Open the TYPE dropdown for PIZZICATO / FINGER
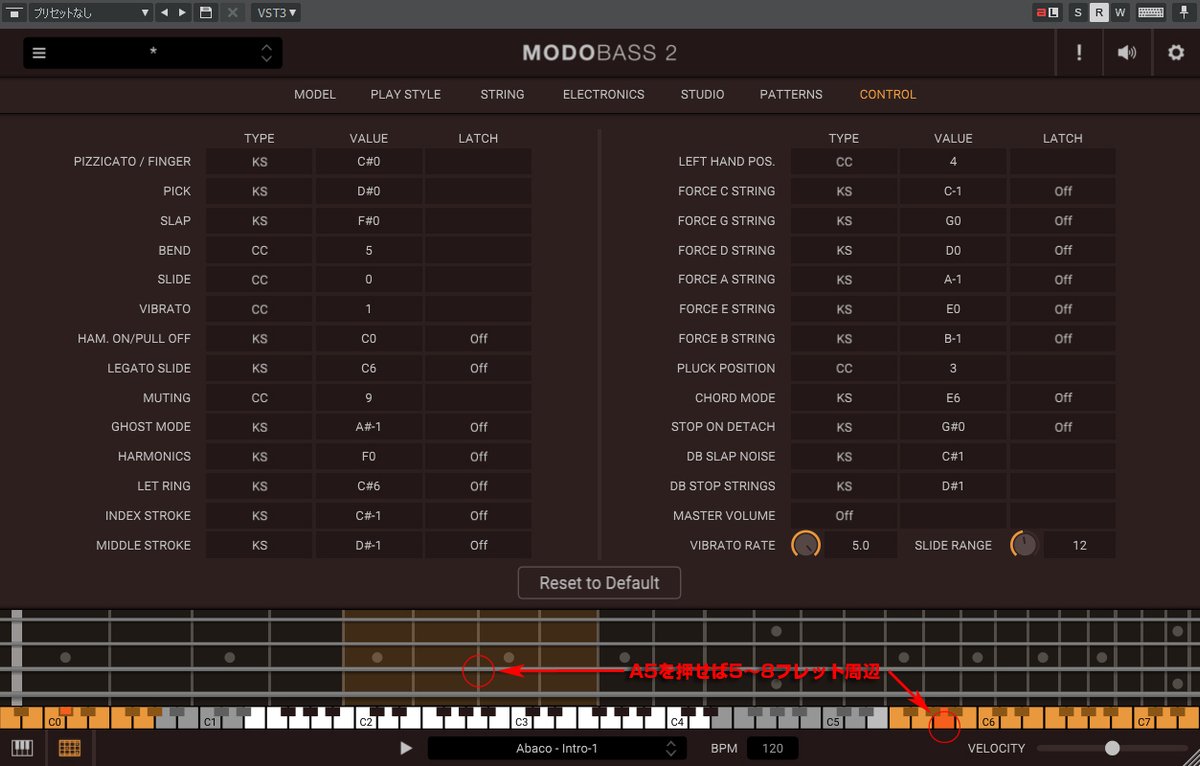The image size is (1200, 766). (x=259, y=161)
